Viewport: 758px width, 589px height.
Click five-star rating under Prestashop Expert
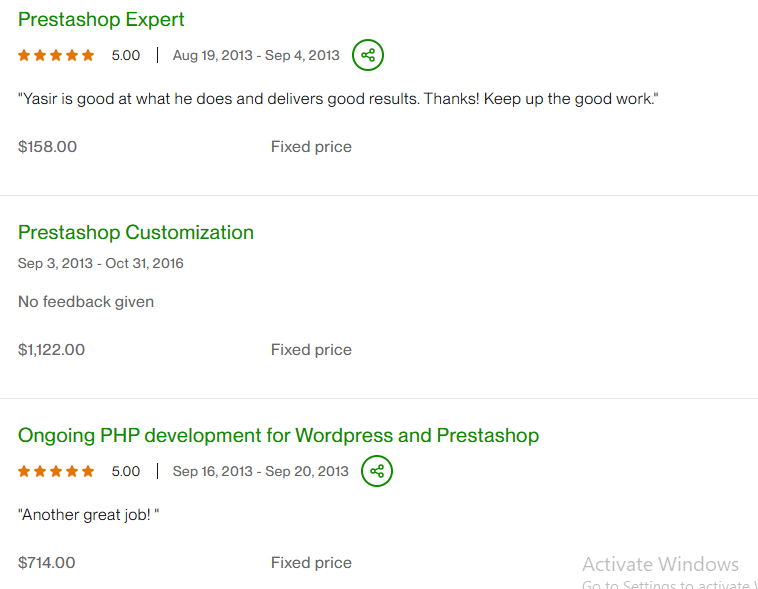coord(57,55)
